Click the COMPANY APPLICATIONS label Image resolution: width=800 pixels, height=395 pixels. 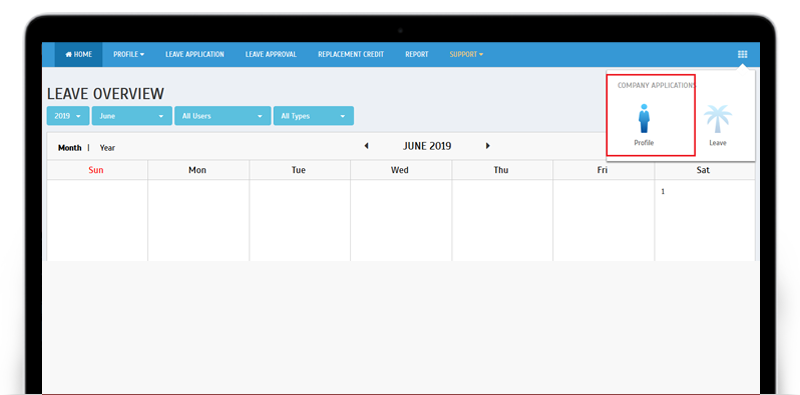pos(657,85)
